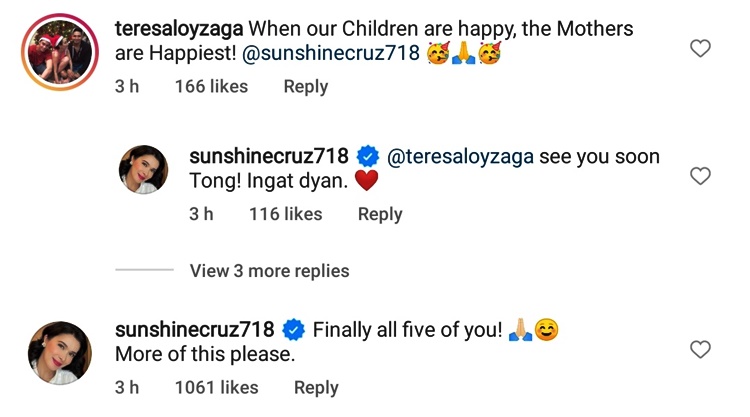The image size is (750, 417).
Task: Open teresaloyzaga's profile picture
Action: coord(57,47)
